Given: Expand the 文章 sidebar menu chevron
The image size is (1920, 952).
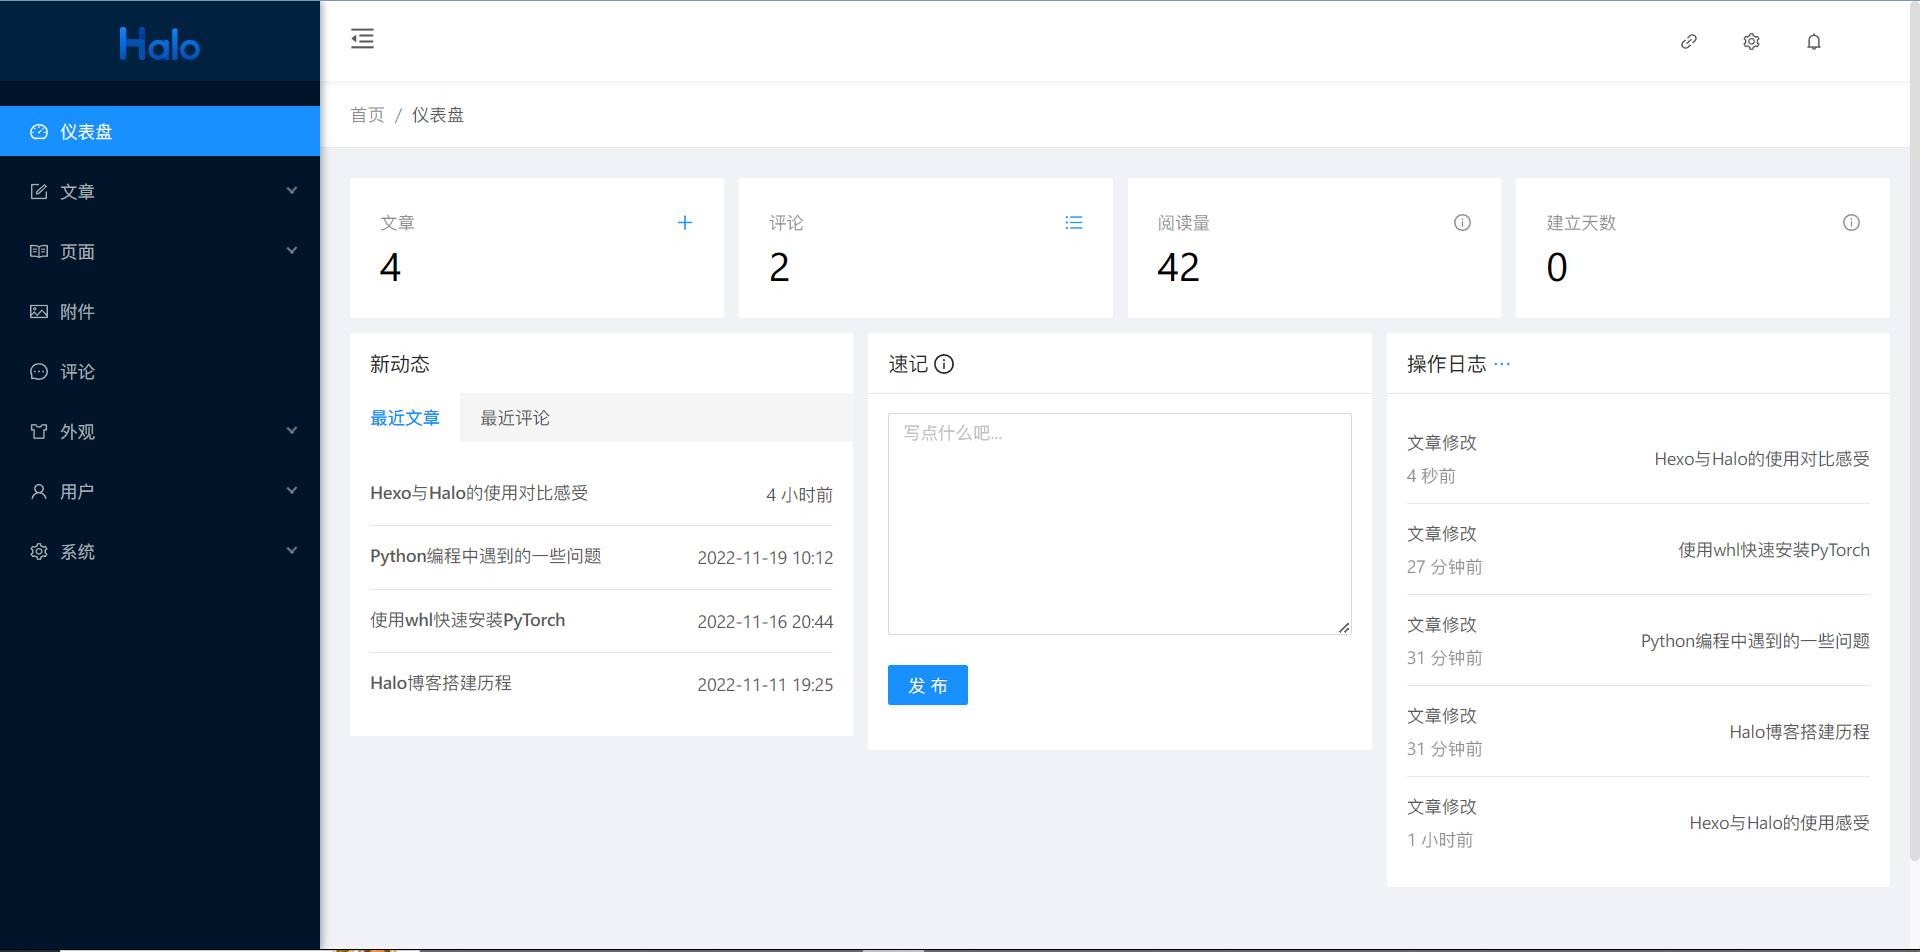Looking at the screenshot, I should (292, 191).
